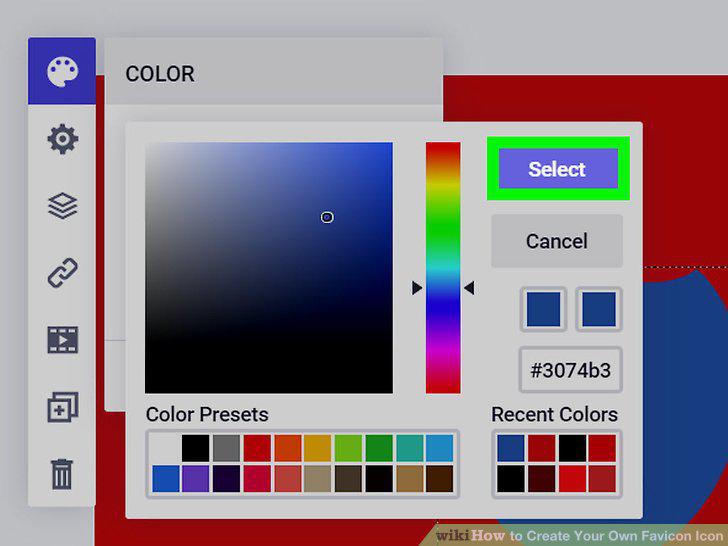
Task: Choose the dark maroon recent color
Action: (541, 479)
